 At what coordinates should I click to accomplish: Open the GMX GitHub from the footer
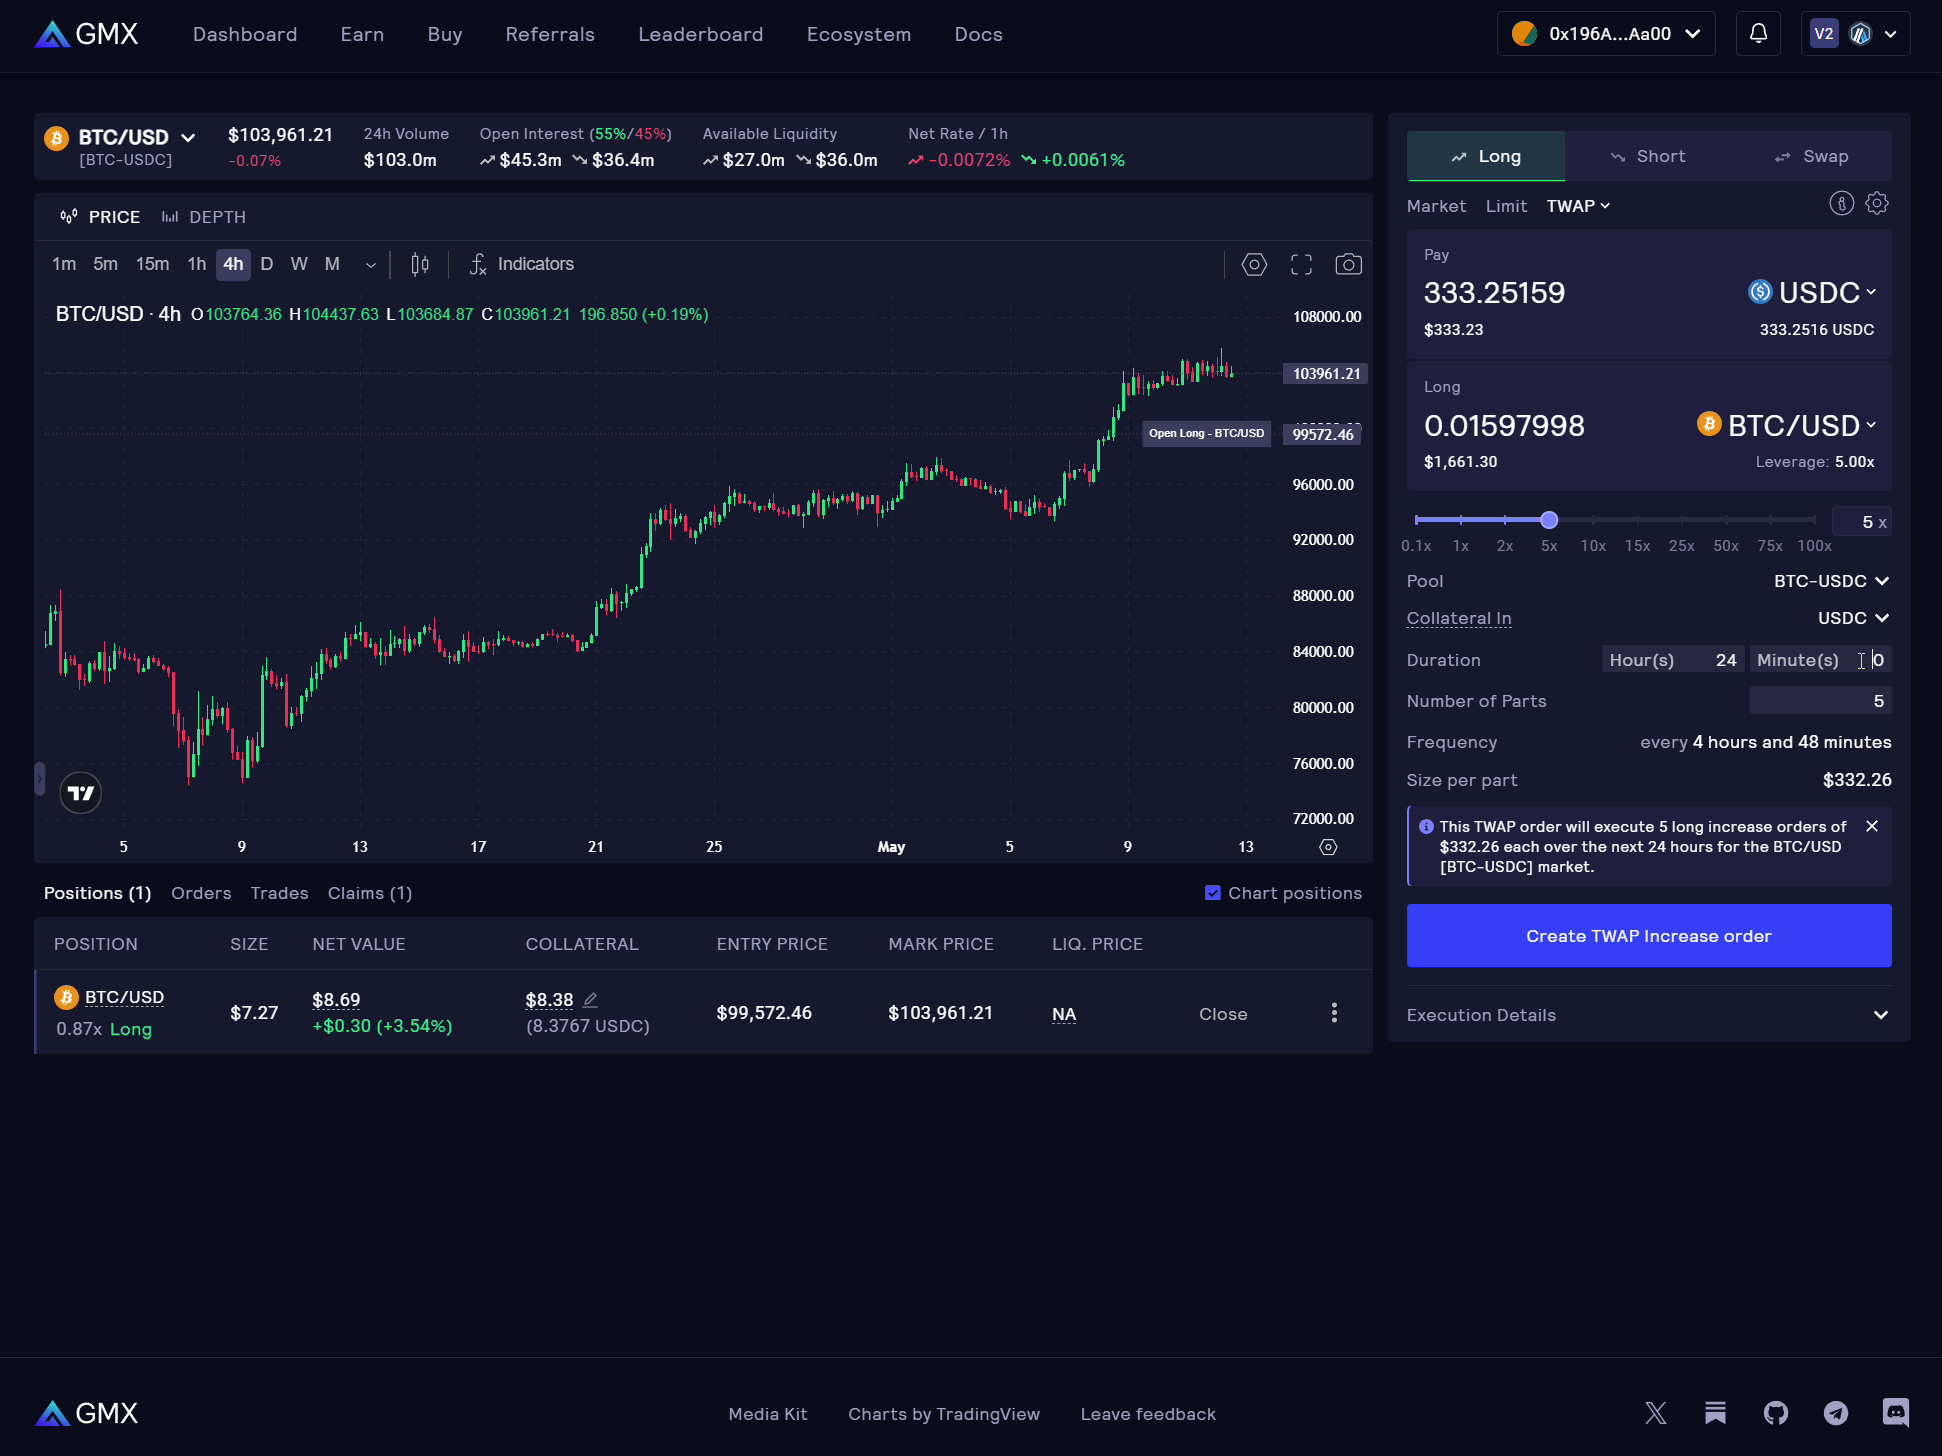click(1776, 1413)
